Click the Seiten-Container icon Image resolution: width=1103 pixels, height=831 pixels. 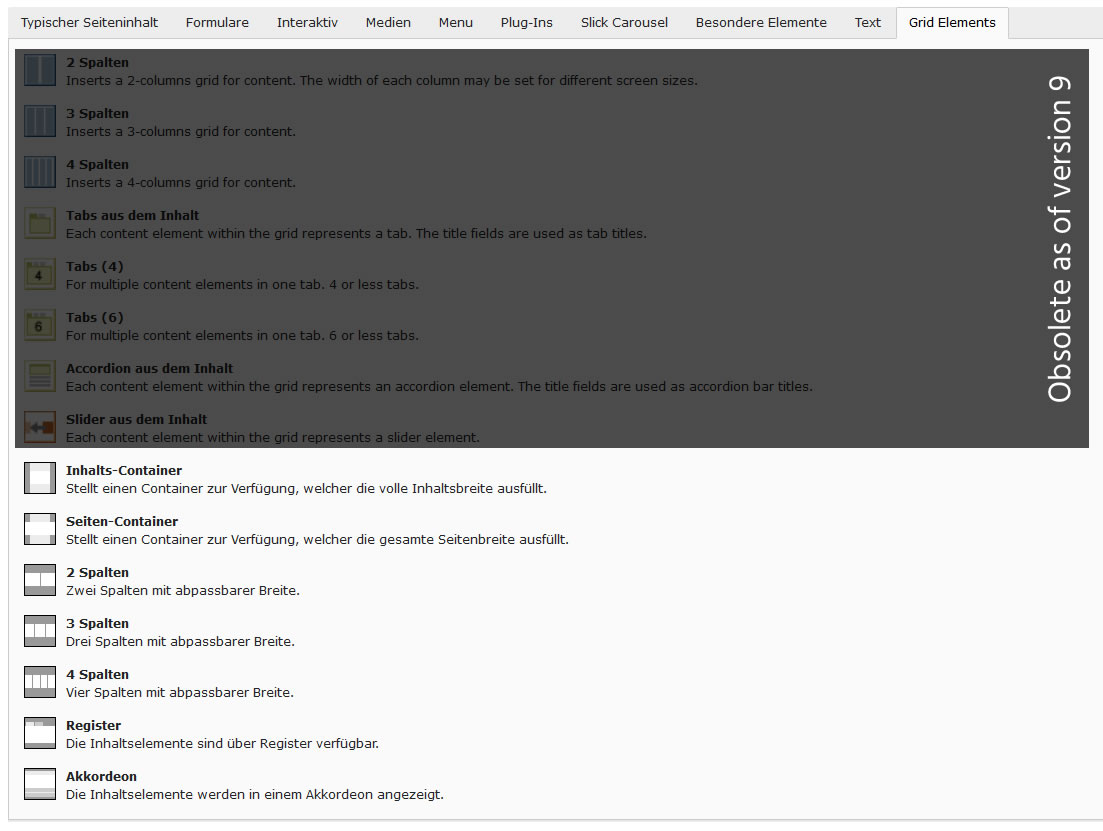40,529
